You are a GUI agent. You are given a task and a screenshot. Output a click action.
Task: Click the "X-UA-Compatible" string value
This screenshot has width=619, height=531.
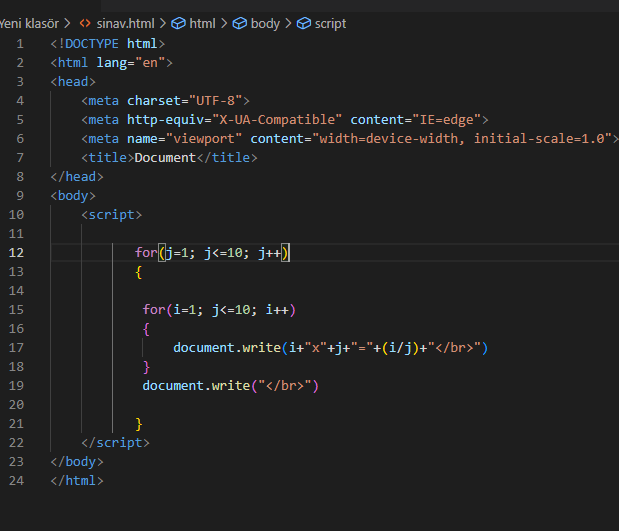tap(277, 120)
